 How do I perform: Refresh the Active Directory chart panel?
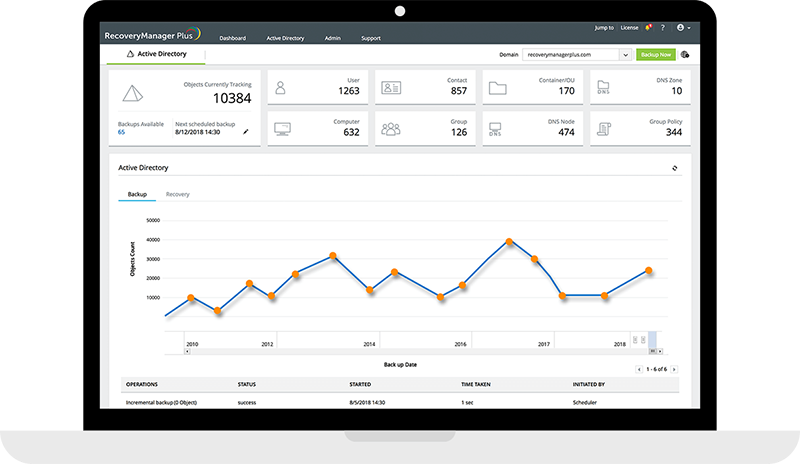coord(674,168)
